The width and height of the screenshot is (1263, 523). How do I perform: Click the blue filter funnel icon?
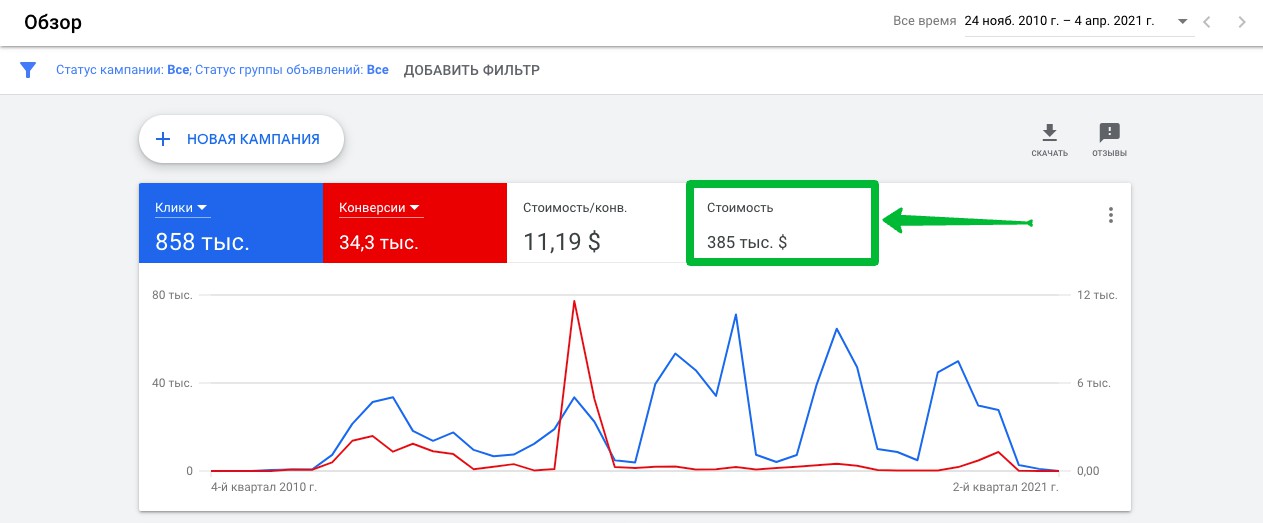click(x=28, y=70)
